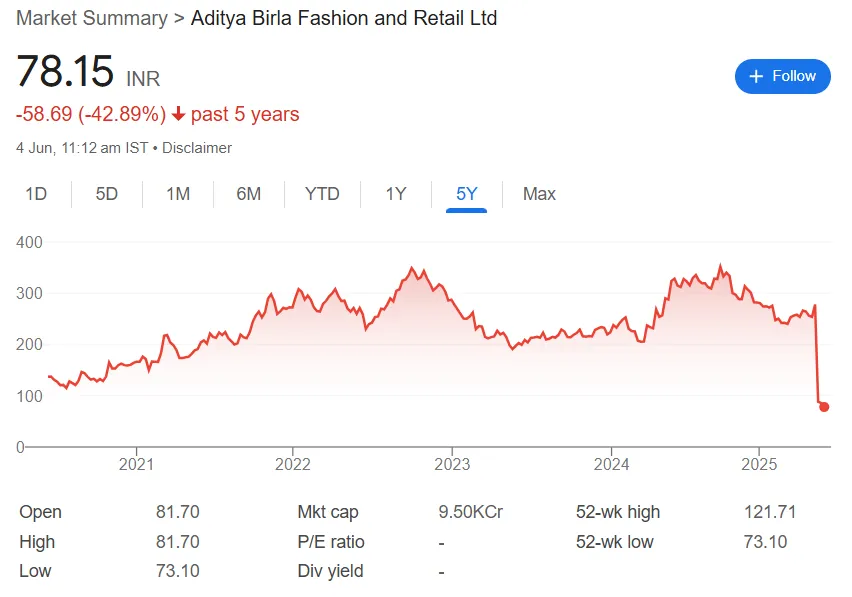852x597 pixels.
Task: Click the active 5Y tab
Action: (466, 194)
